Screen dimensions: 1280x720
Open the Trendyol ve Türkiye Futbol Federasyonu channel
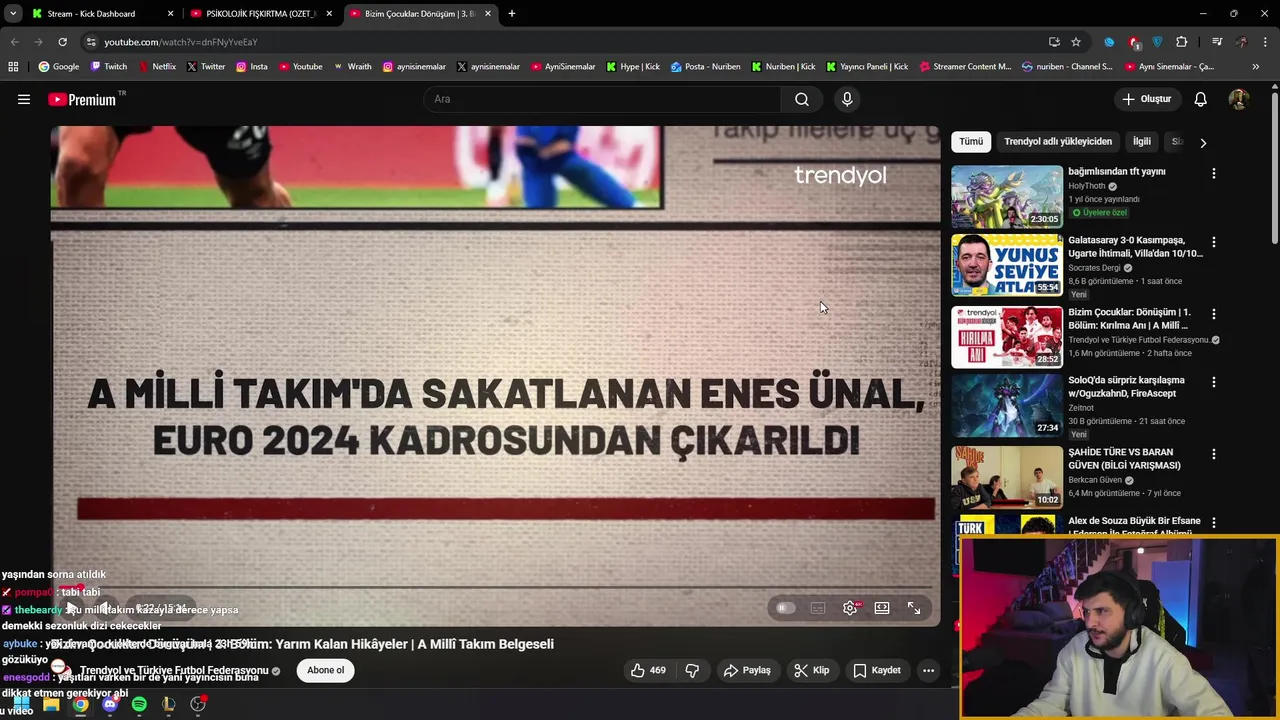174,670
